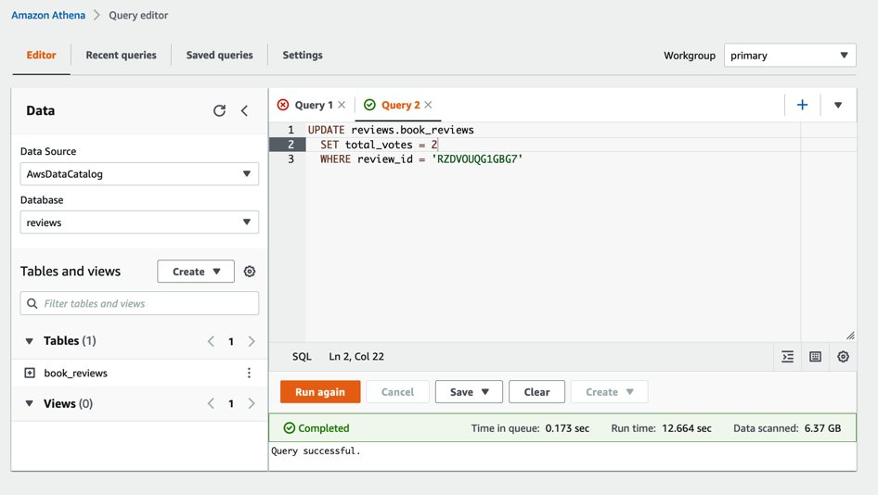This screenshot has width=879, height=495.
Task: Open the Create dropdown in Tables and views
Action: 196,271
